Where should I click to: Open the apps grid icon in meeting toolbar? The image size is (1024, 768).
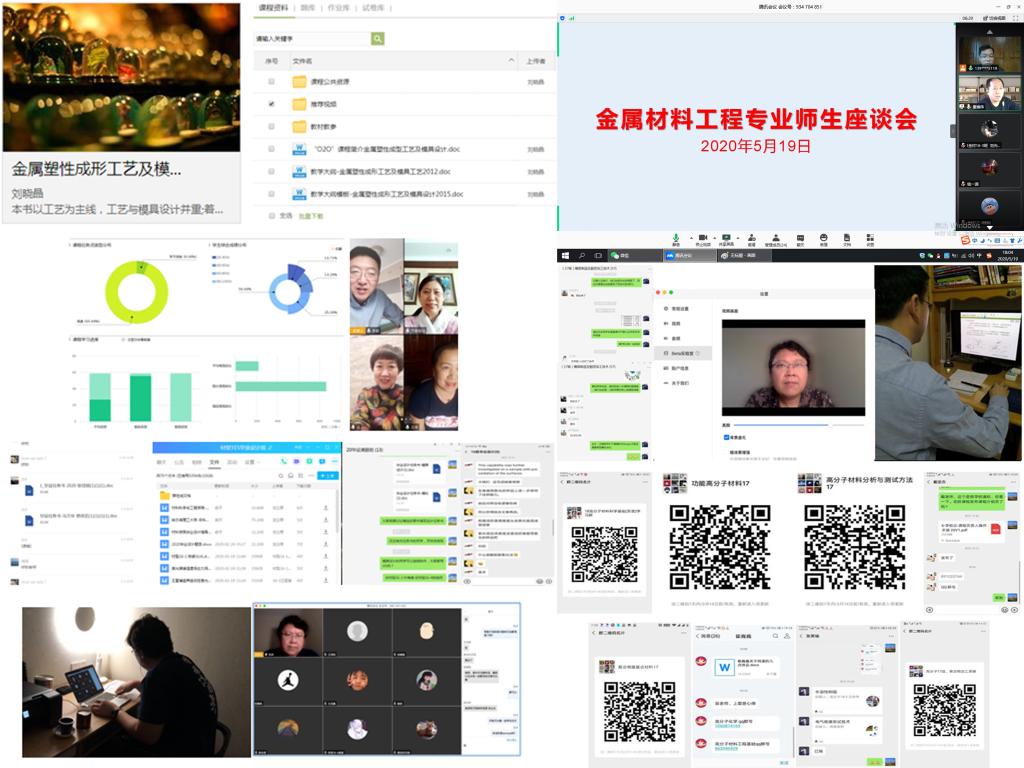870,238
